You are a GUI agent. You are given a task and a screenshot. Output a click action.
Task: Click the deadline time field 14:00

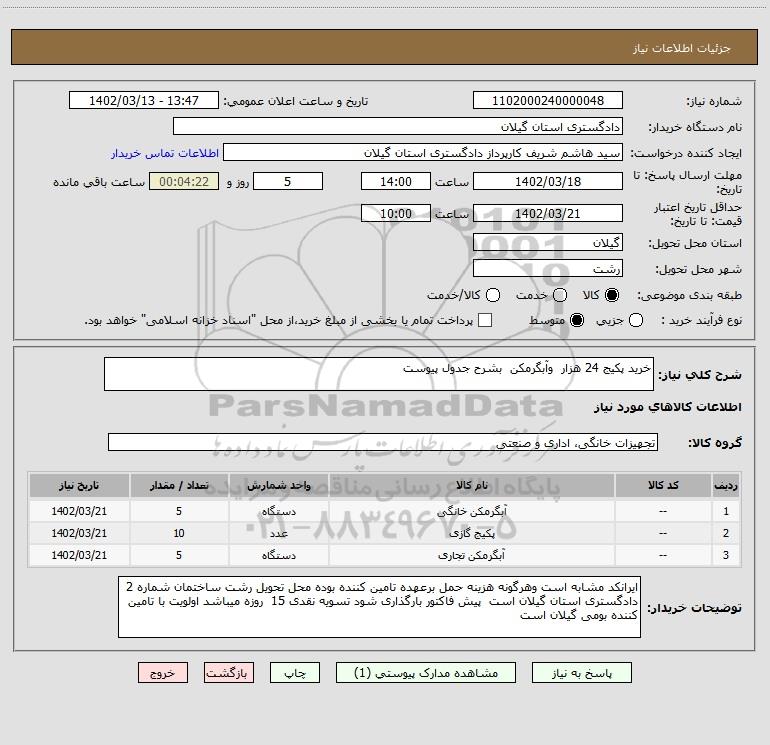pos(396,181)
